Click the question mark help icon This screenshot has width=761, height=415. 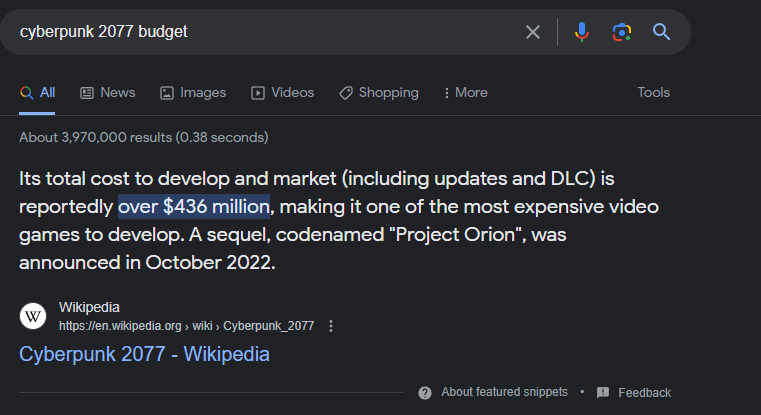pyautogui.click(x=425, y=392)
